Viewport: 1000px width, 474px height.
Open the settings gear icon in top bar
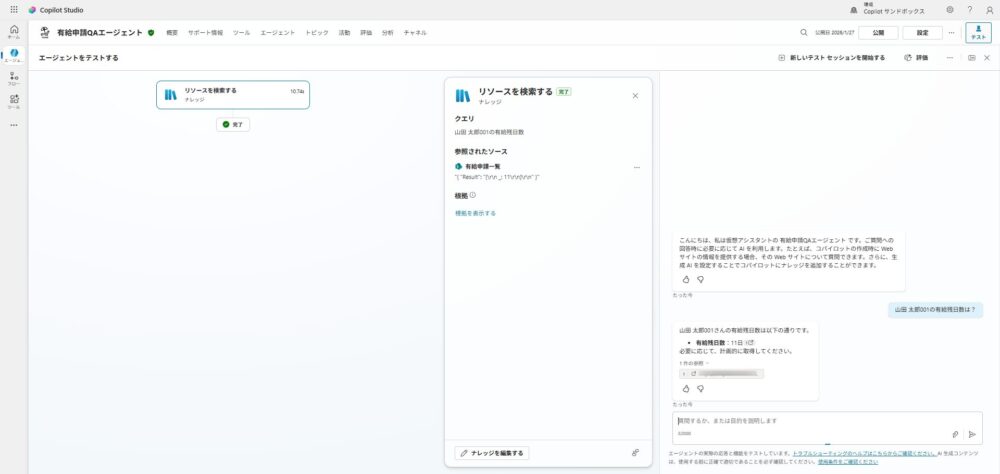pos(949,9)
